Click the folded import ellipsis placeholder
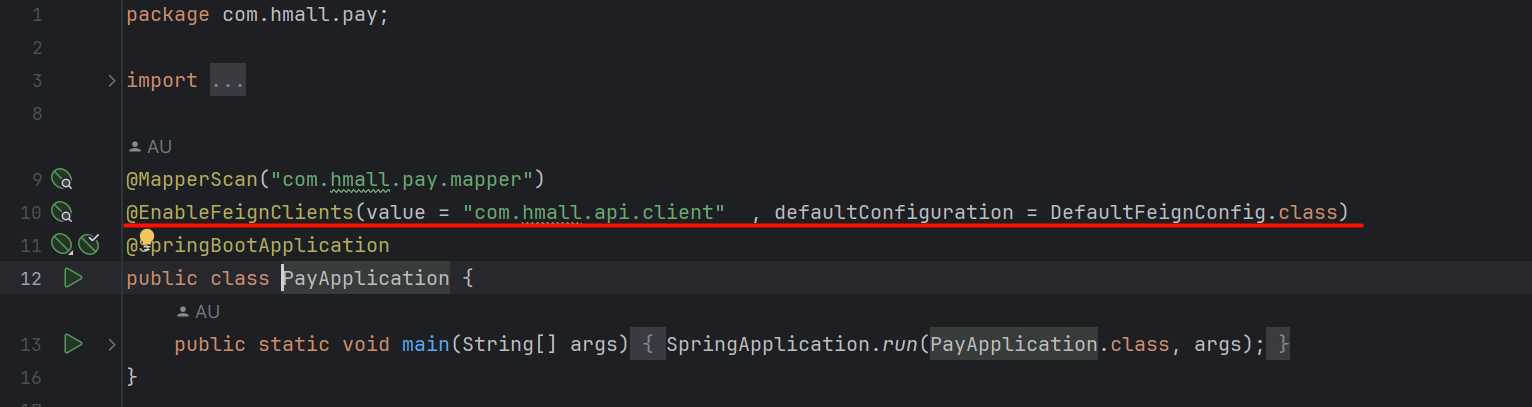Viewport: 1532px width, 407px height. pyautogui.click(x=228, y=81)
